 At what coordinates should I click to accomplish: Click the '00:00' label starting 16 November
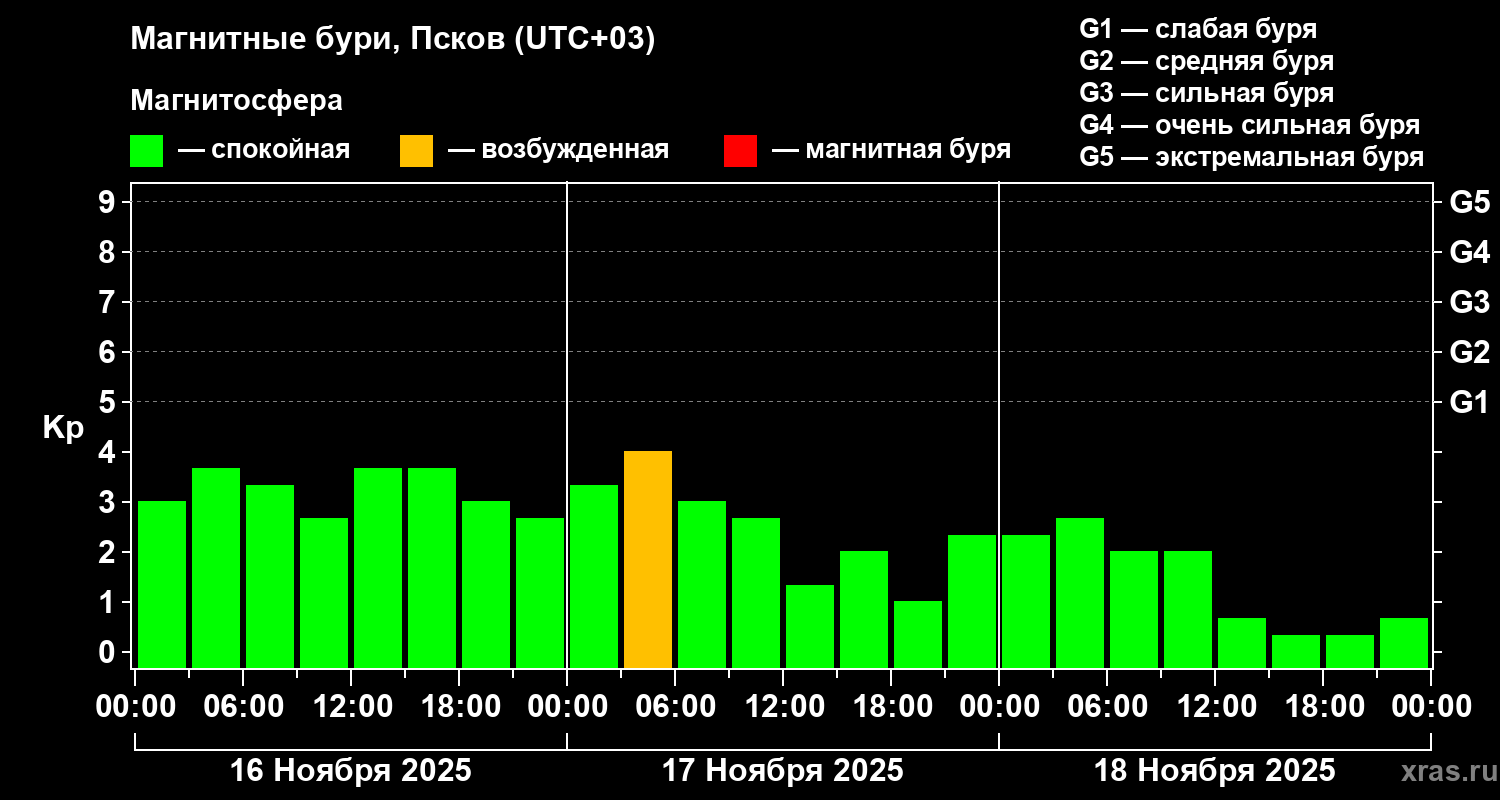pyautogui.click(x=135, y=707)
